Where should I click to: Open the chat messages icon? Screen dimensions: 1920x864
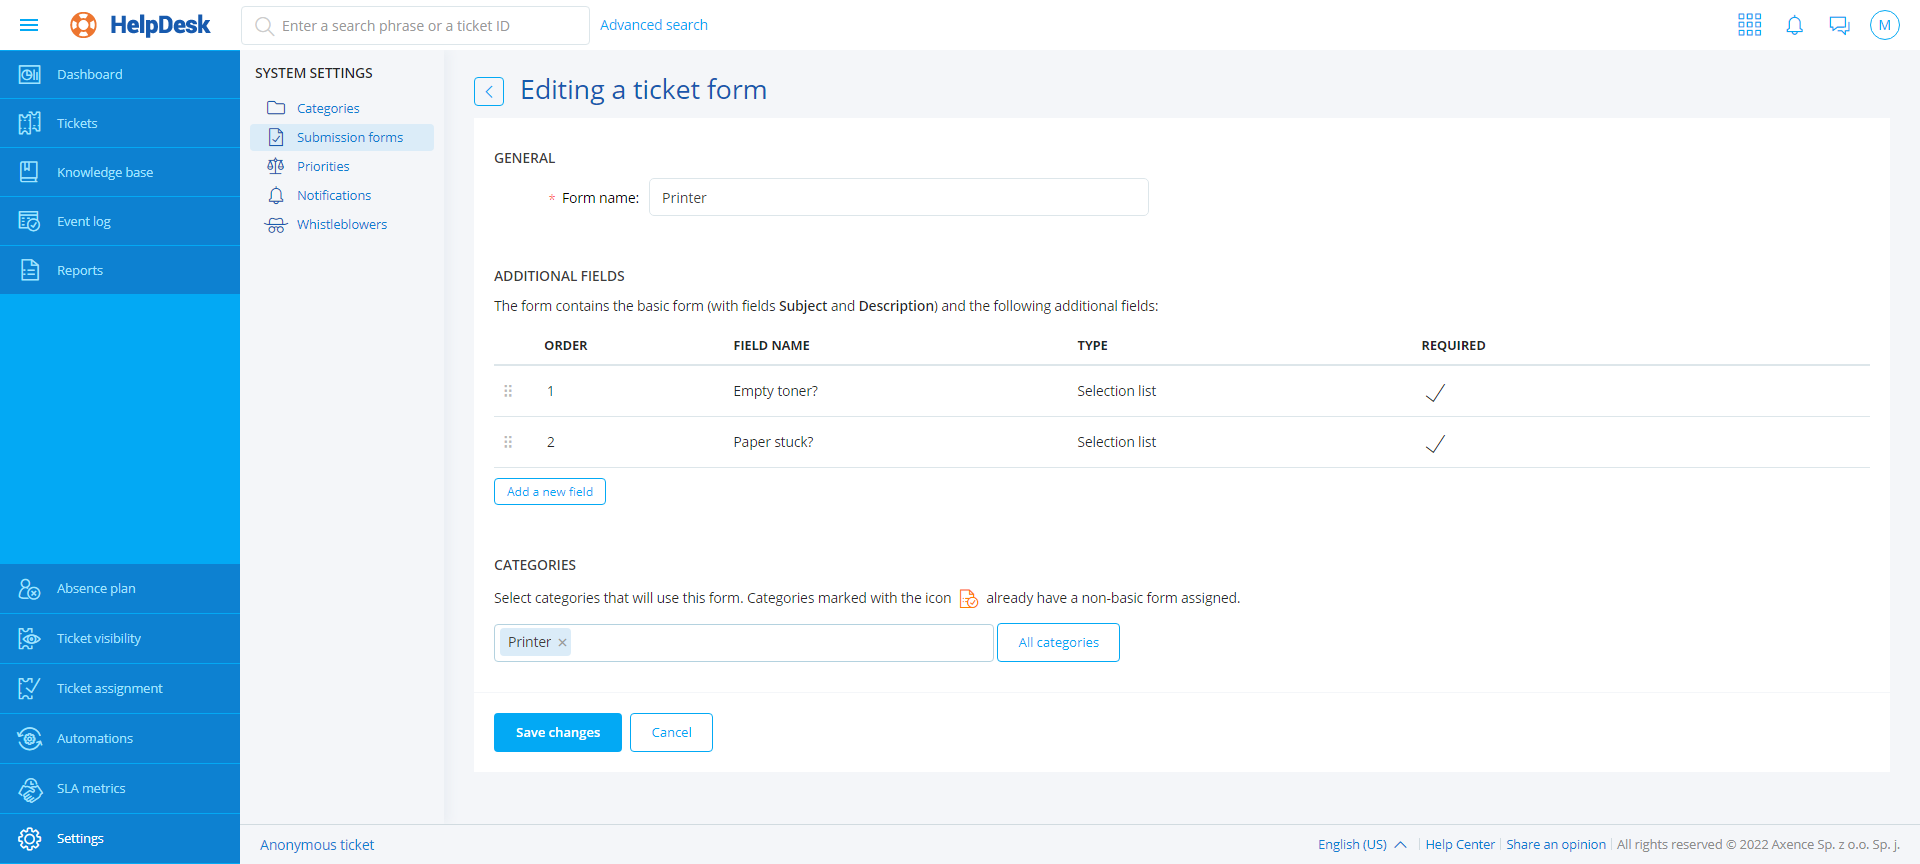click(x=1839, y=25)
